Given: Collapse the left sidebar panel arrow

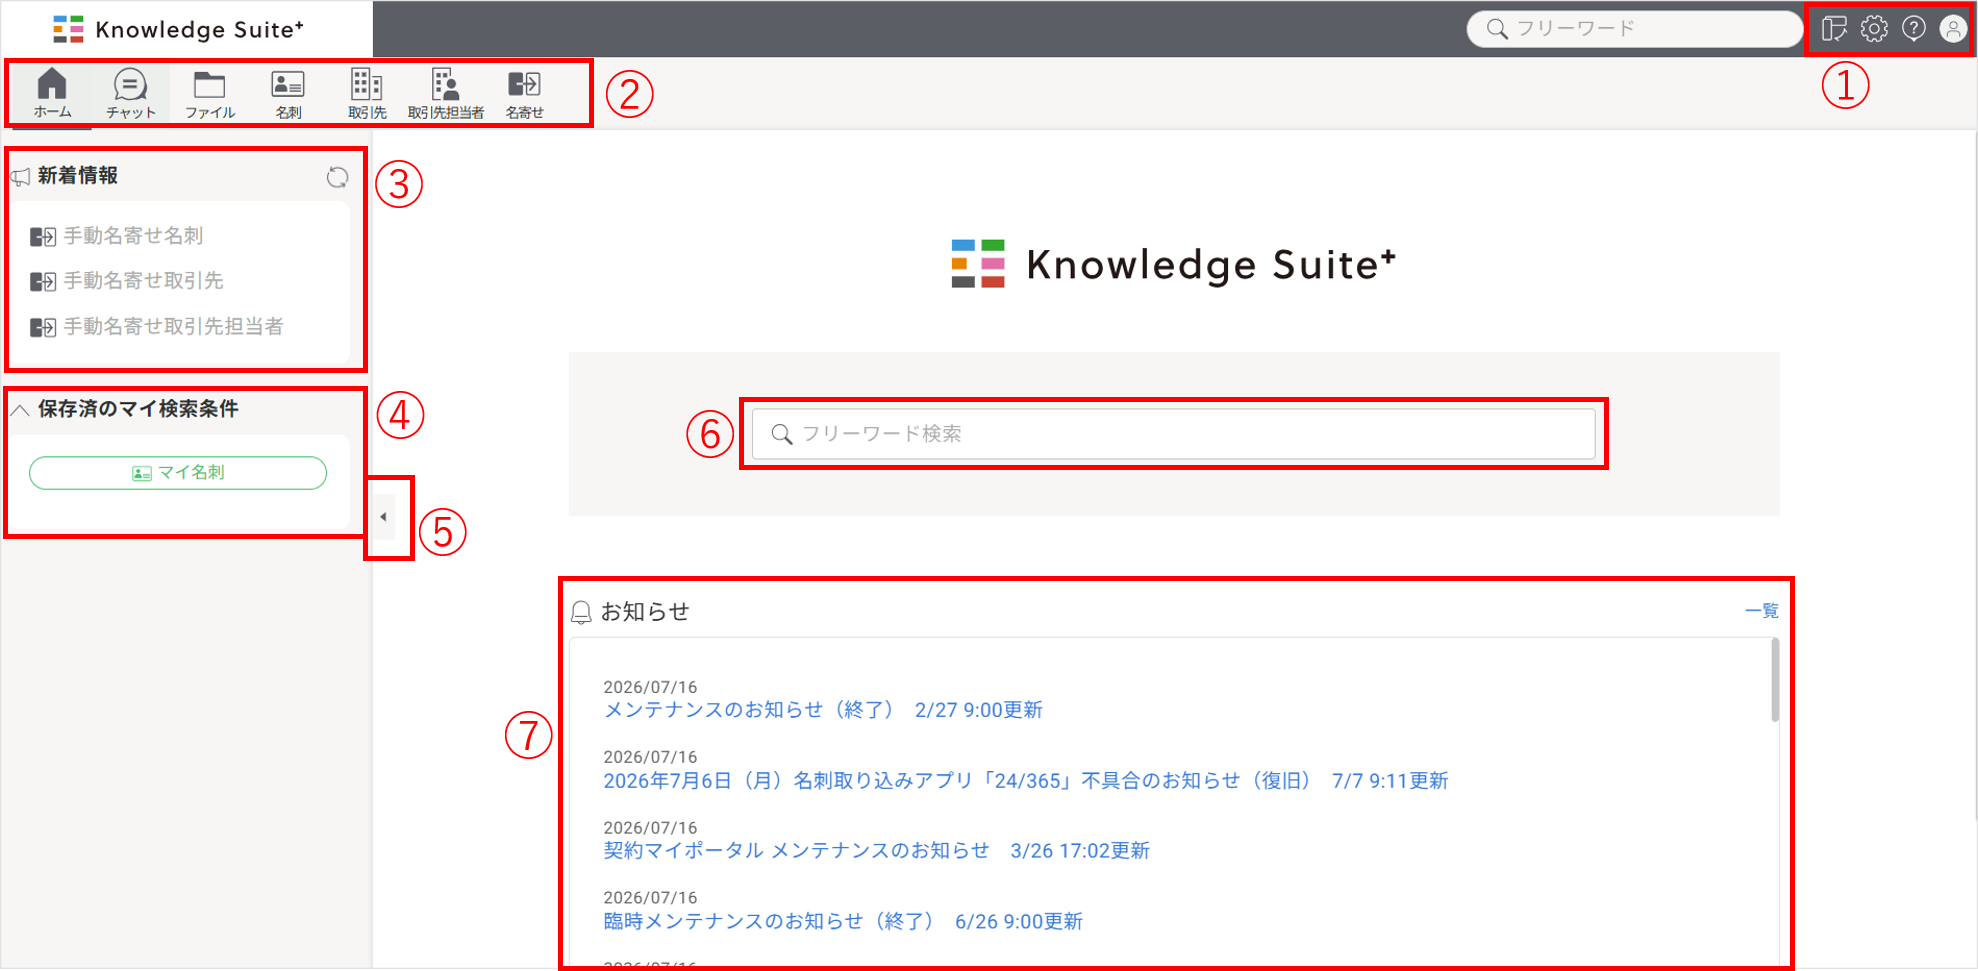Looking at the screenshot, I should (383, 517).
